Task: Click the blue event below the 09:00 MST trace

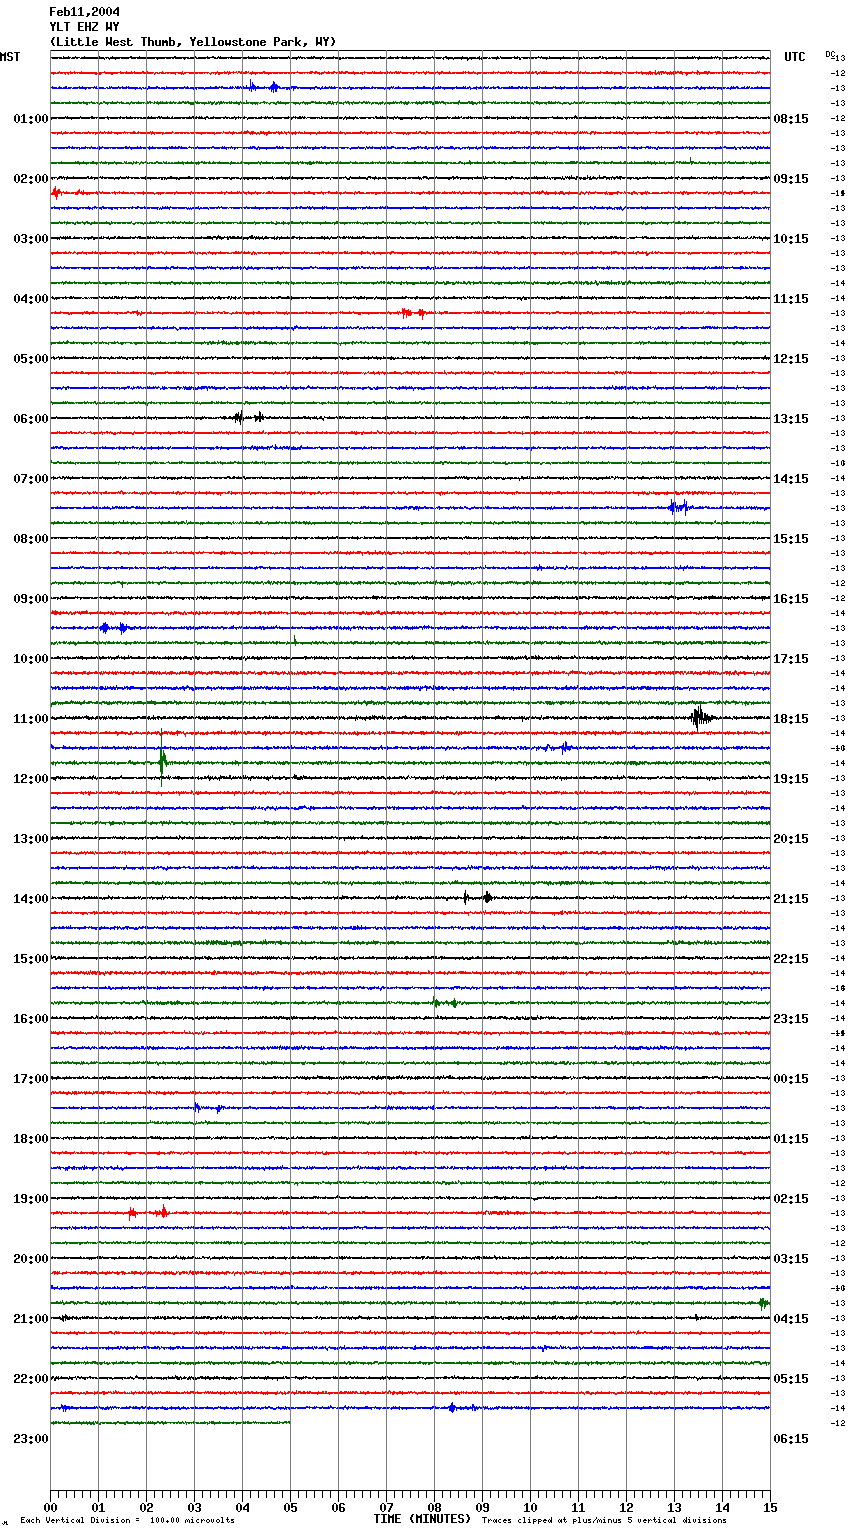Action: click(113, 628)
